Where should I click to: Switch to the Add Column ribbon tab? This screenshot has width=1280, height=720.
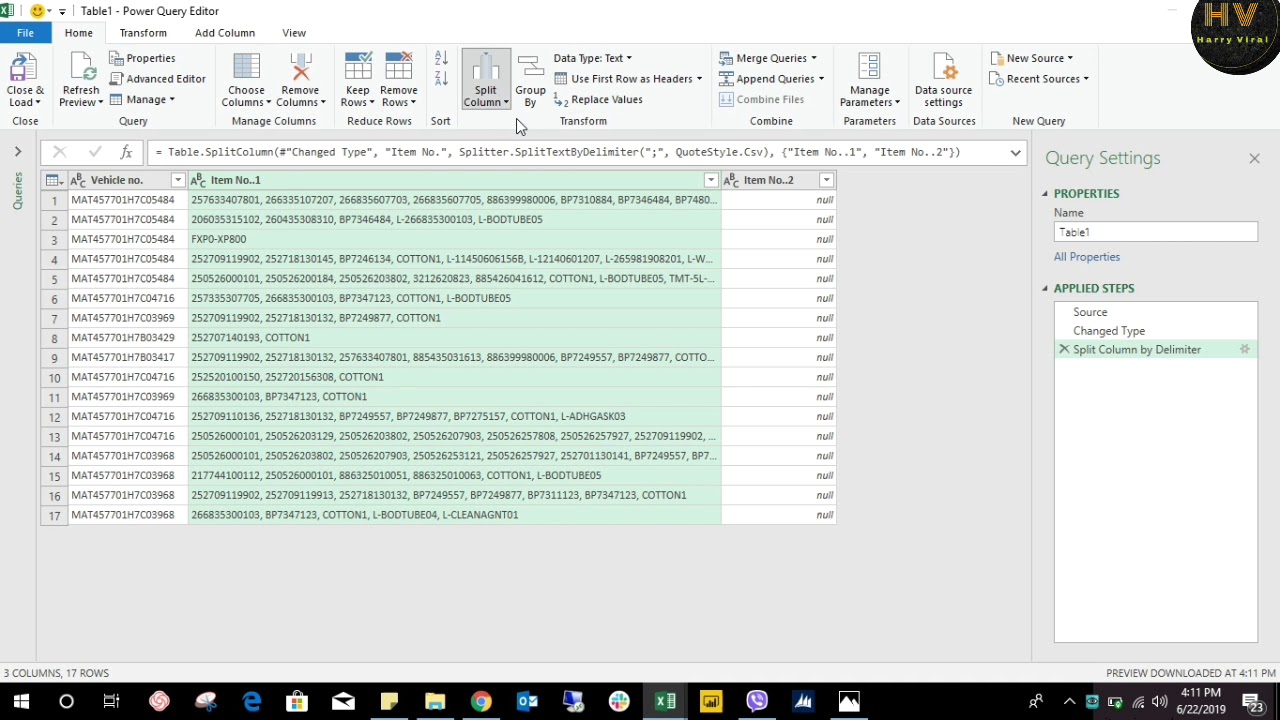tap(225, 33)
